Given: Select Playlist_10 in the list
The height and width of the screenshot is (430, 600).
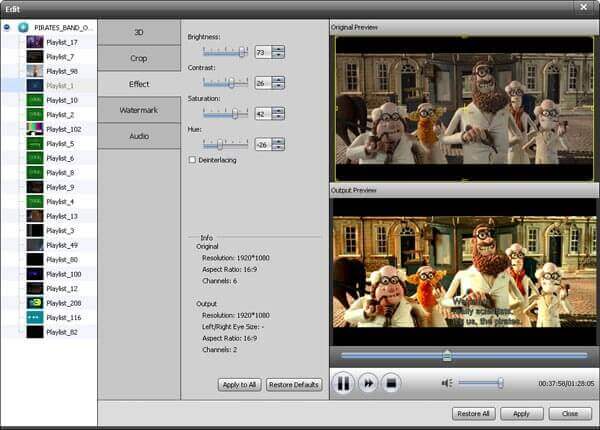Looking at the screenshot, I should [x=62, y=100].
